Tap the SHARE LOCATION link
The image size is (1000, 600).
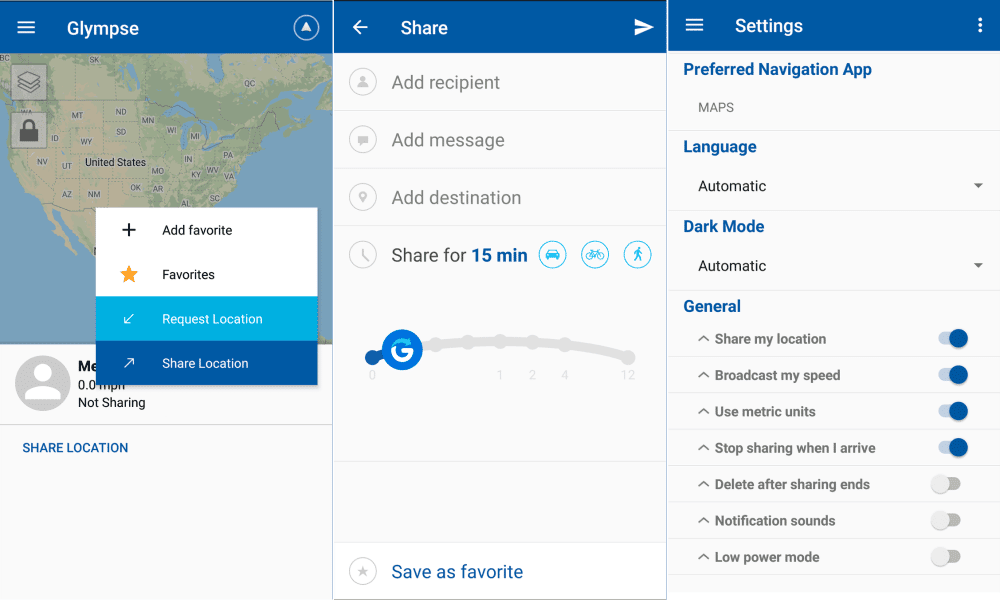tap(75, 448)
